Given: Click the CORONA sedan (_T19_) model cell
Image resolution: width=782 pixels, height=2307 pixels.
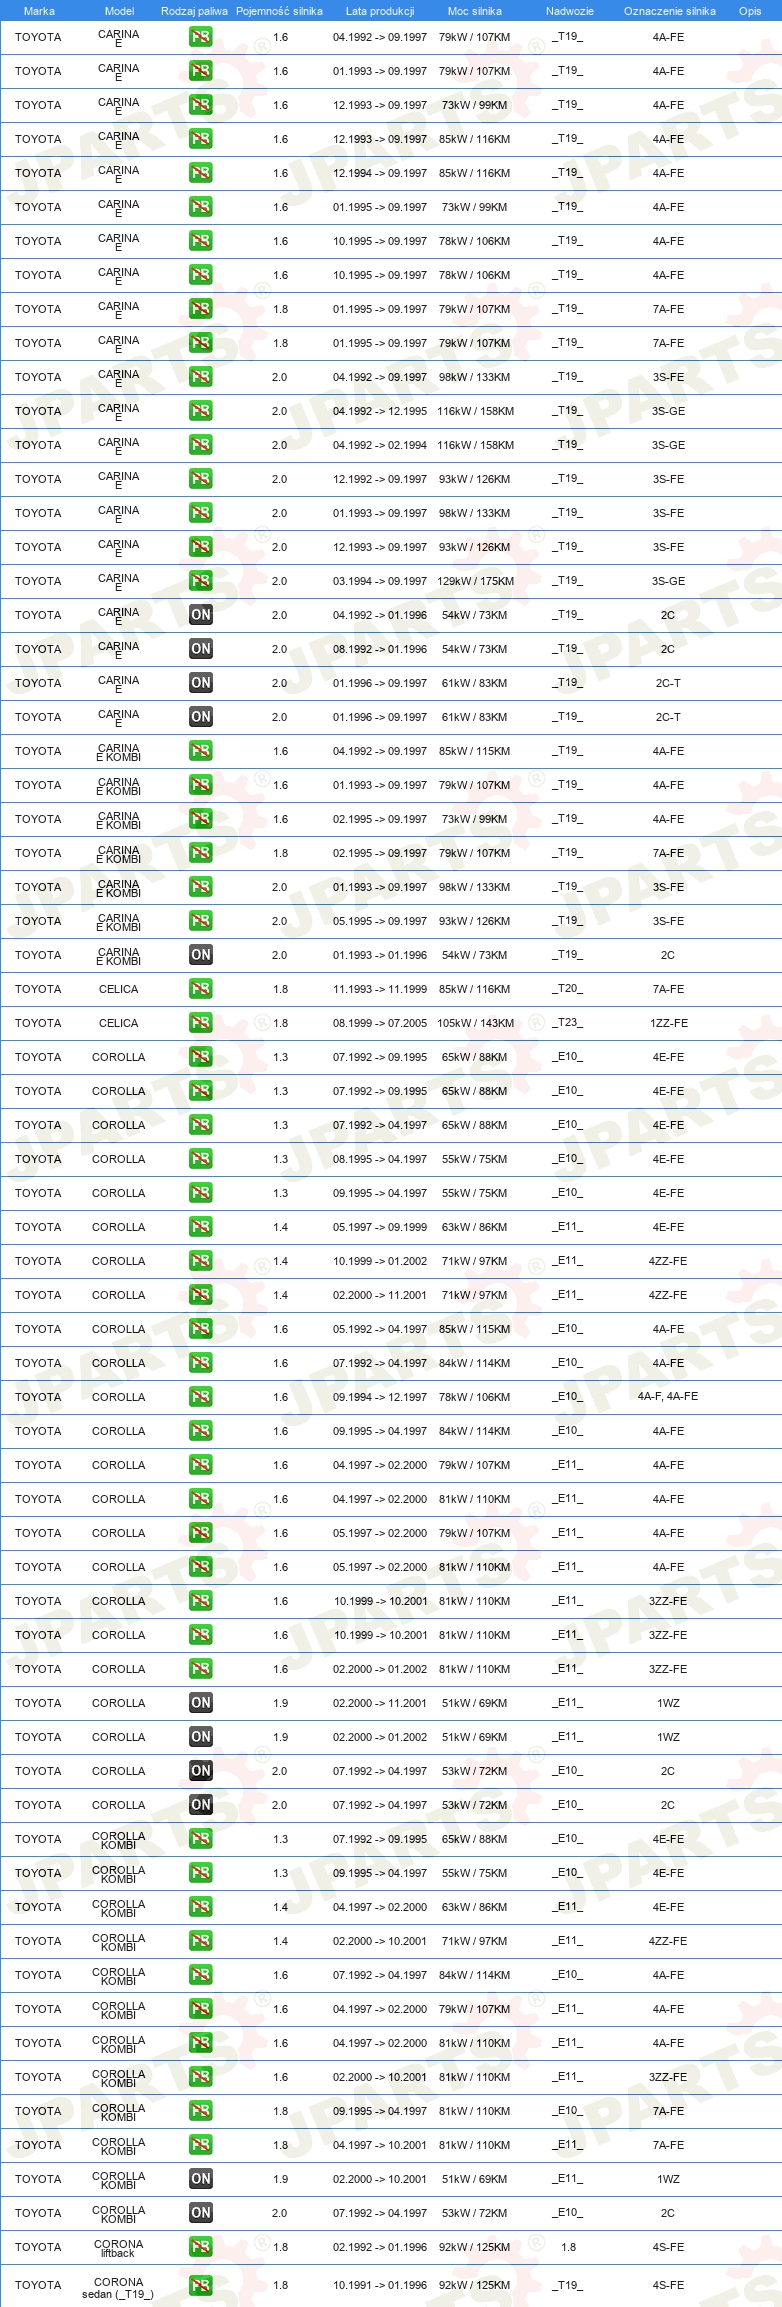Looking at the screenshot, I should coord(118,2288).
